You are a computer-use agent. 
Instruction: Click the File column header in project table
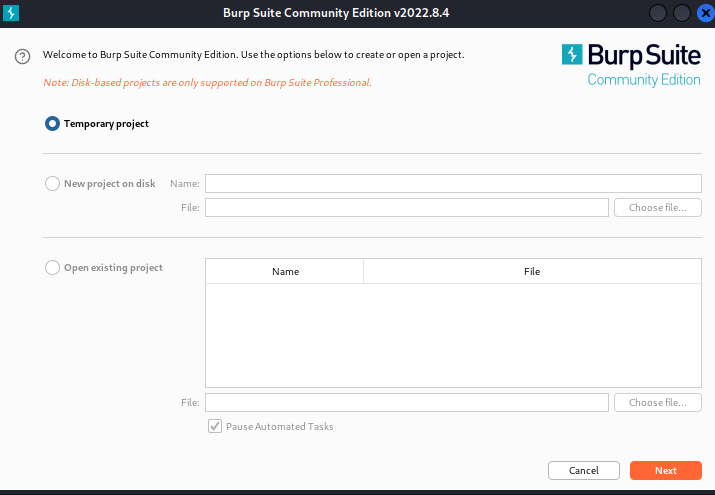click(x=532, y=271)
